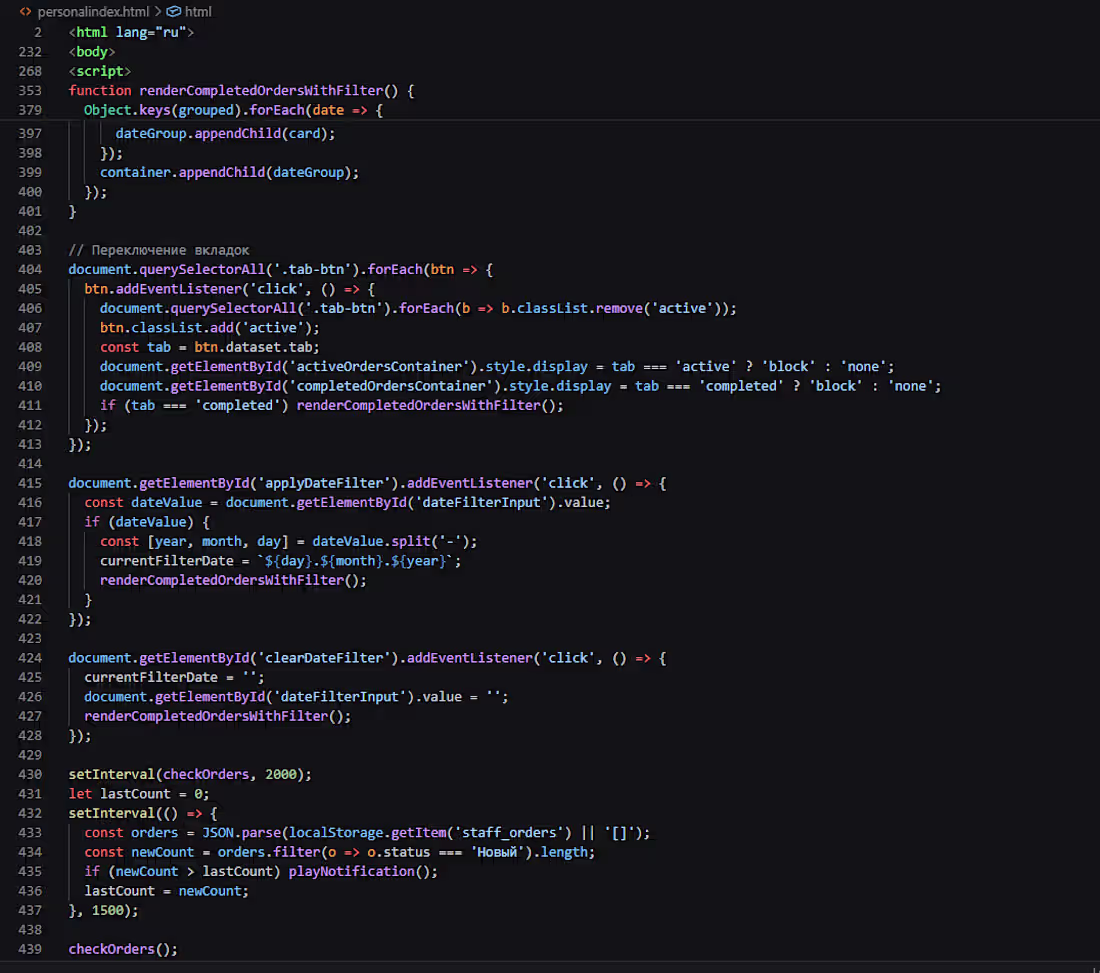Click line number 432 in the gutter
Screen dimensions: 1100x973
29,813
